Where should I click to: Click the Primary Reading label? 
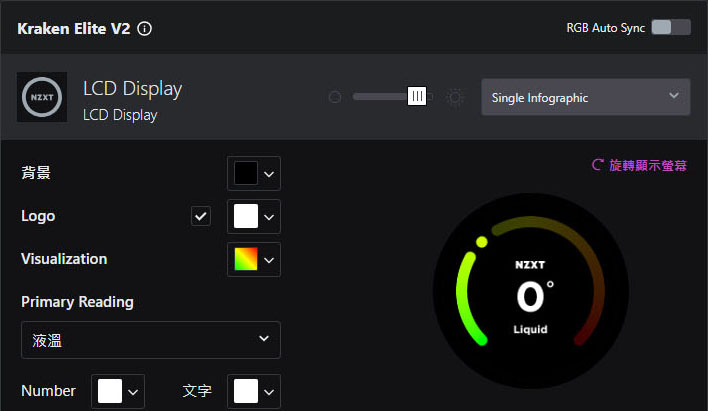[77, 302]
